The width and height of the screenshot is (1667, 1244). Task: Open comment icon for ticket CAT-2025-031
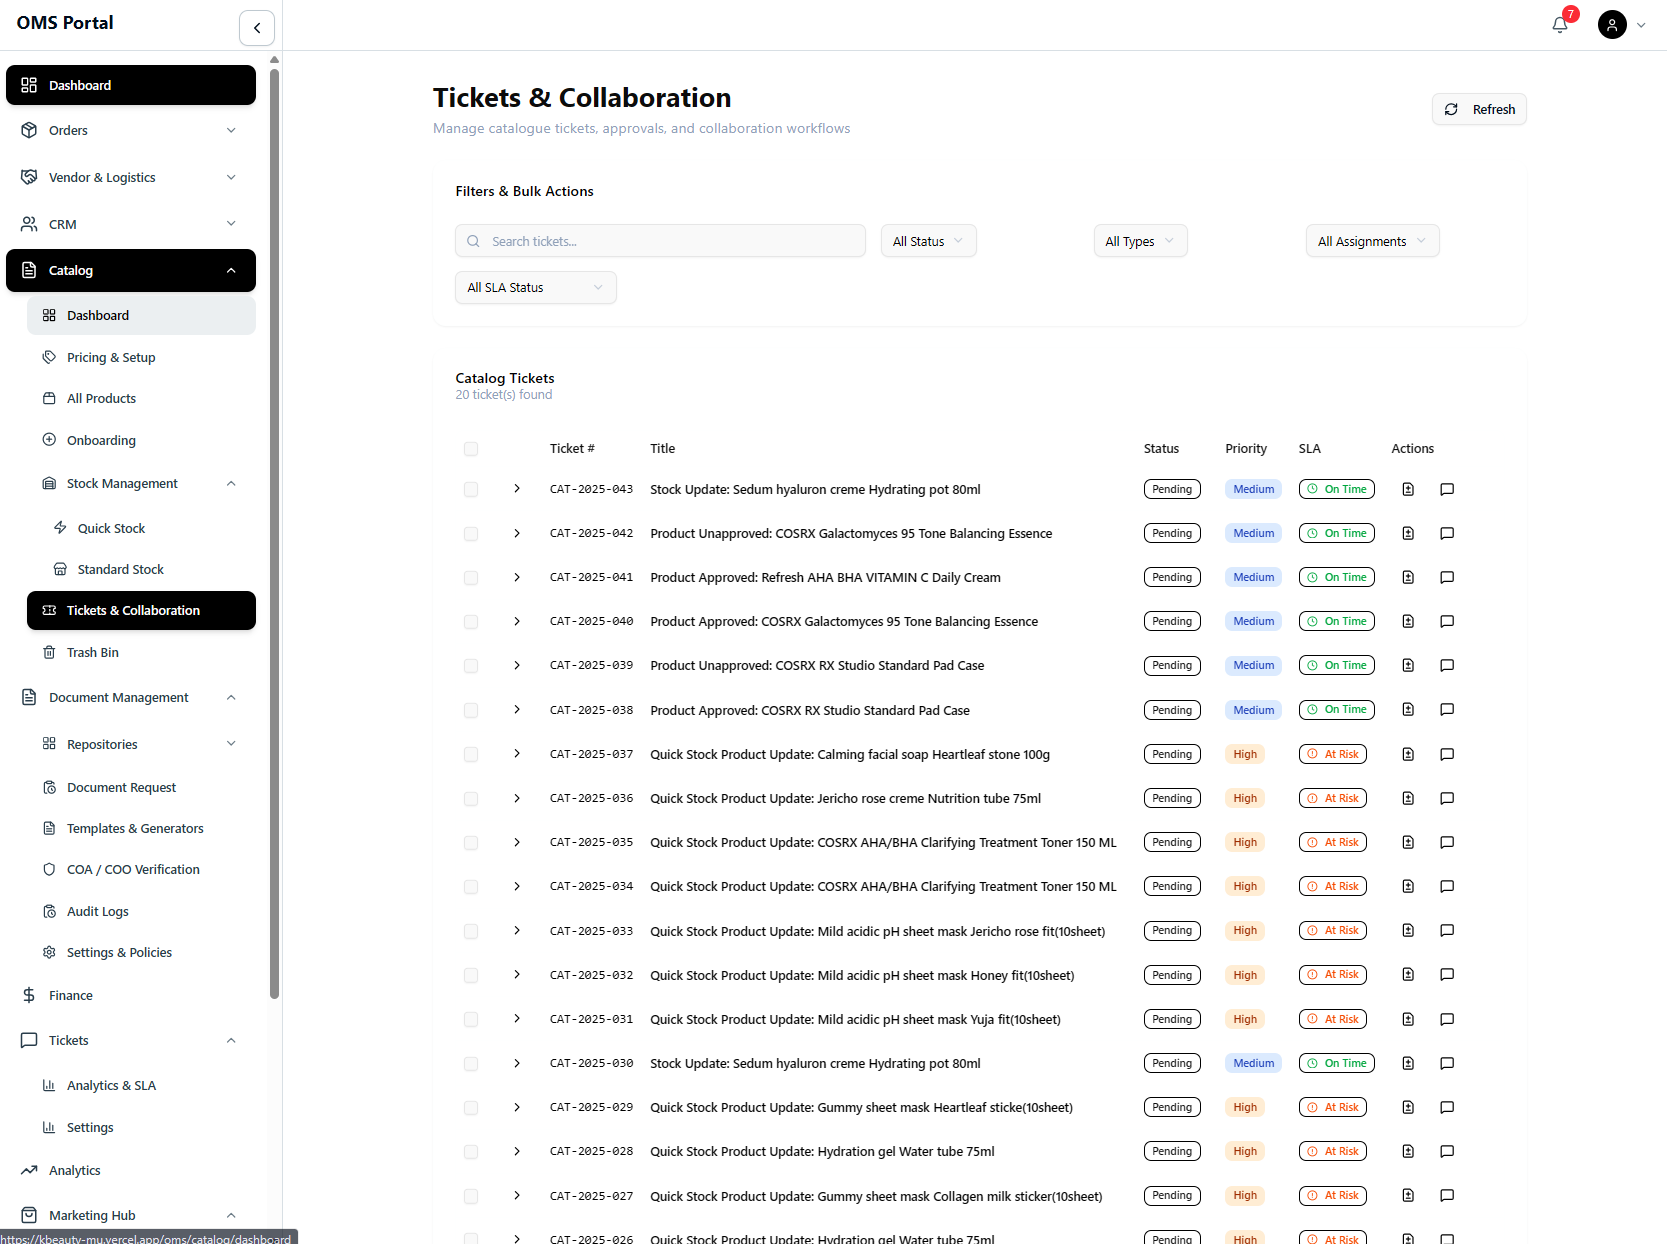click(1447, 1019)
